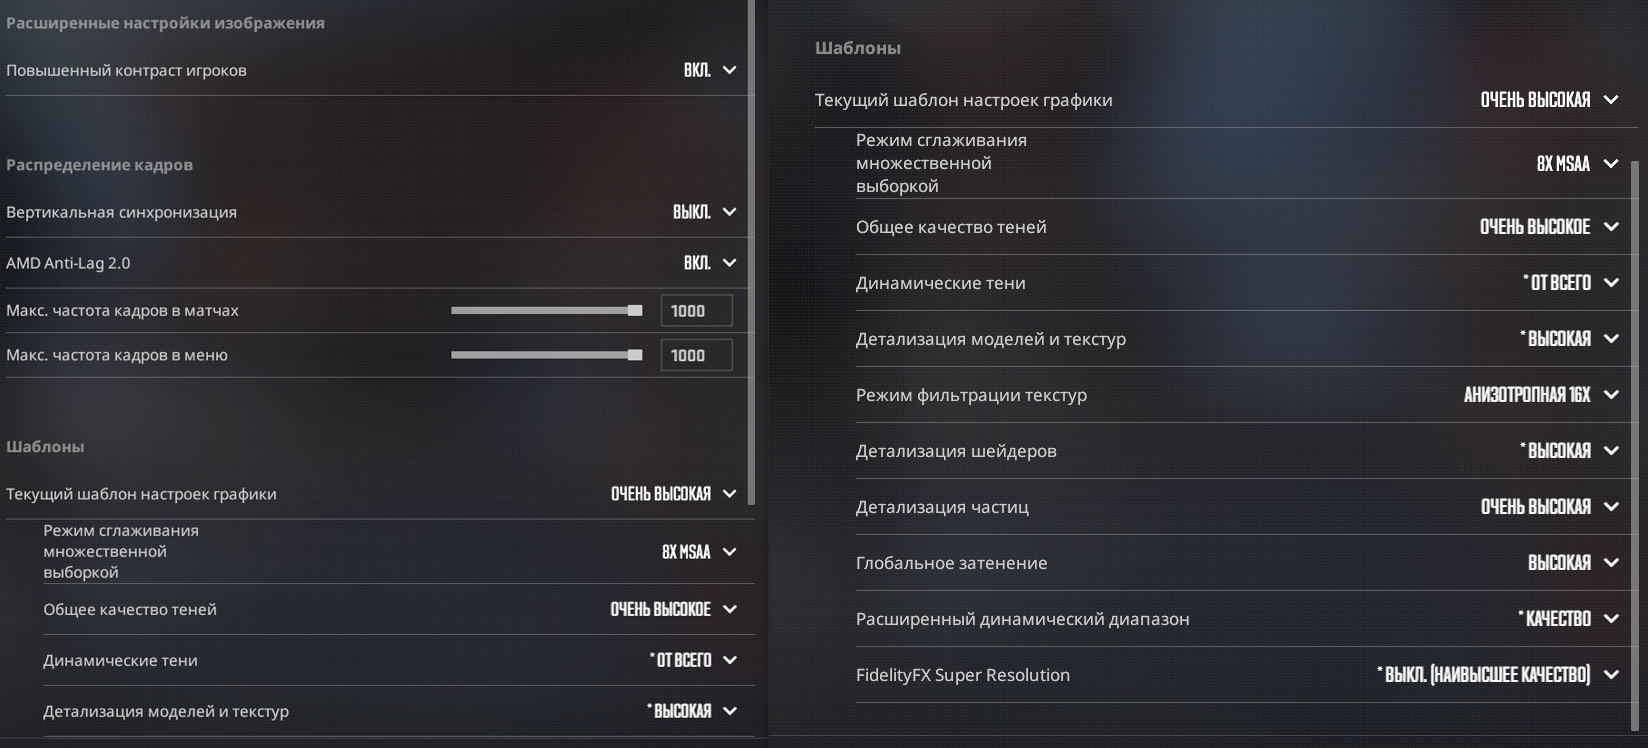
Task: Expand Общее качество теней in right panel
Action: pos(1548,227)
